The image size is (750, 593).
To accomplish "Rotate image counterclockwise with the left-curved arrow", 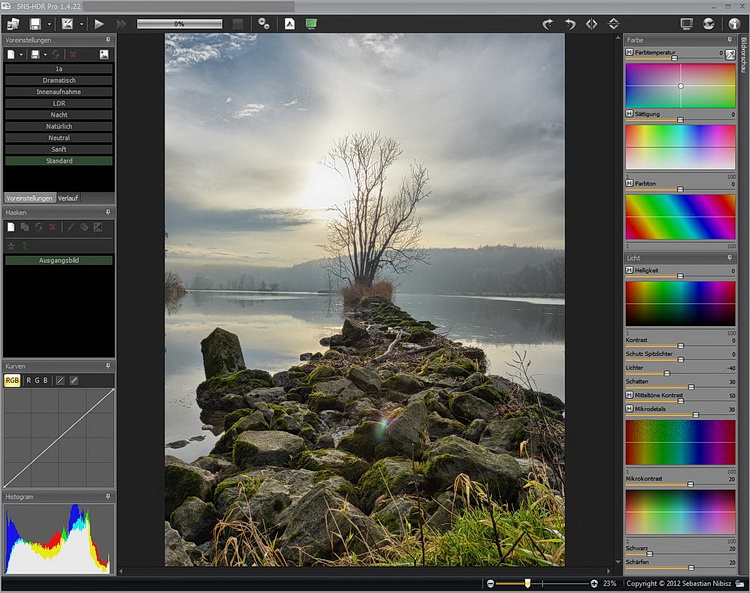I will pyautogui.click(x=570, y=24).
